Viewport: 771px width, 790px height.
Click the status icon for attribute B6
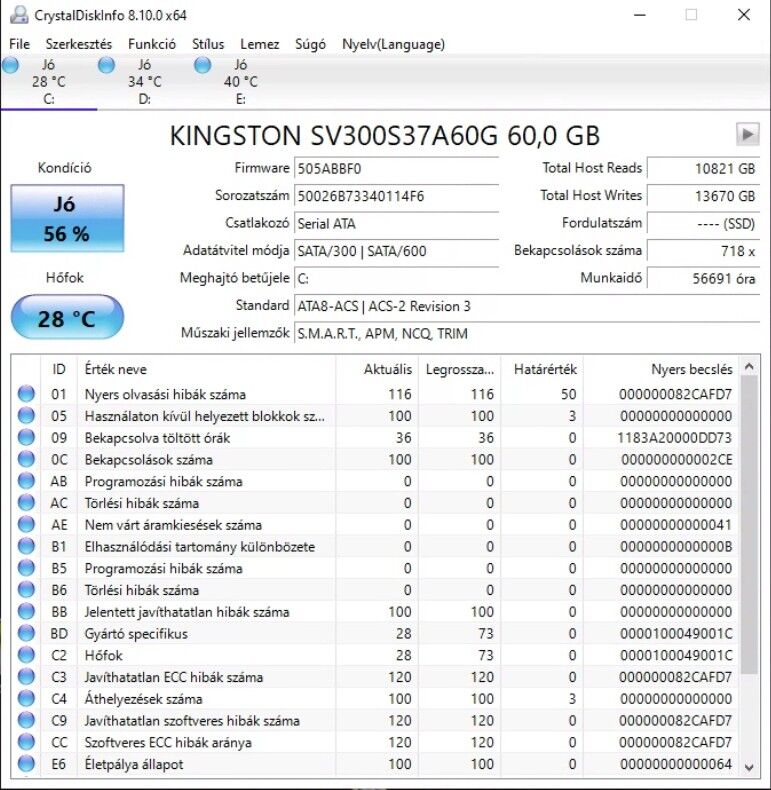[26, 589]
